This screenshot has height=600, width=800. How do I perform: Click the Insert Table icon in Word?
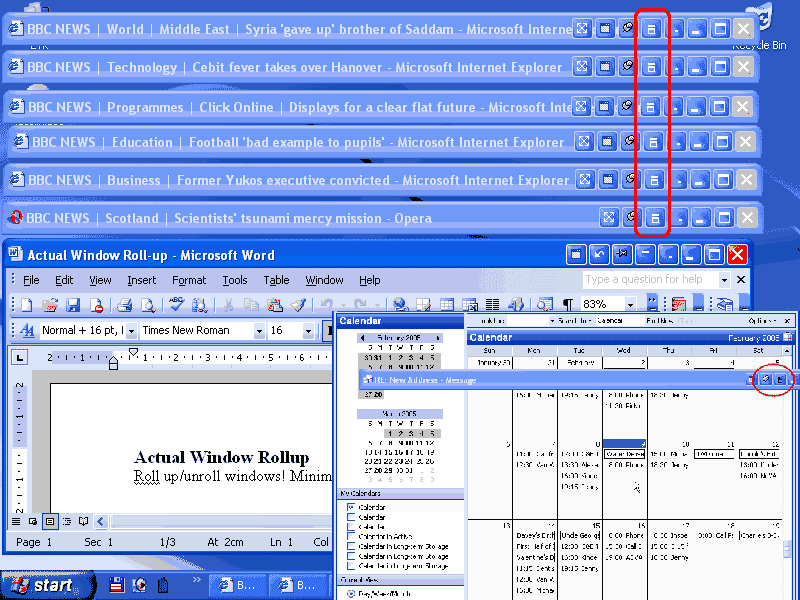(x=447, y=305)
